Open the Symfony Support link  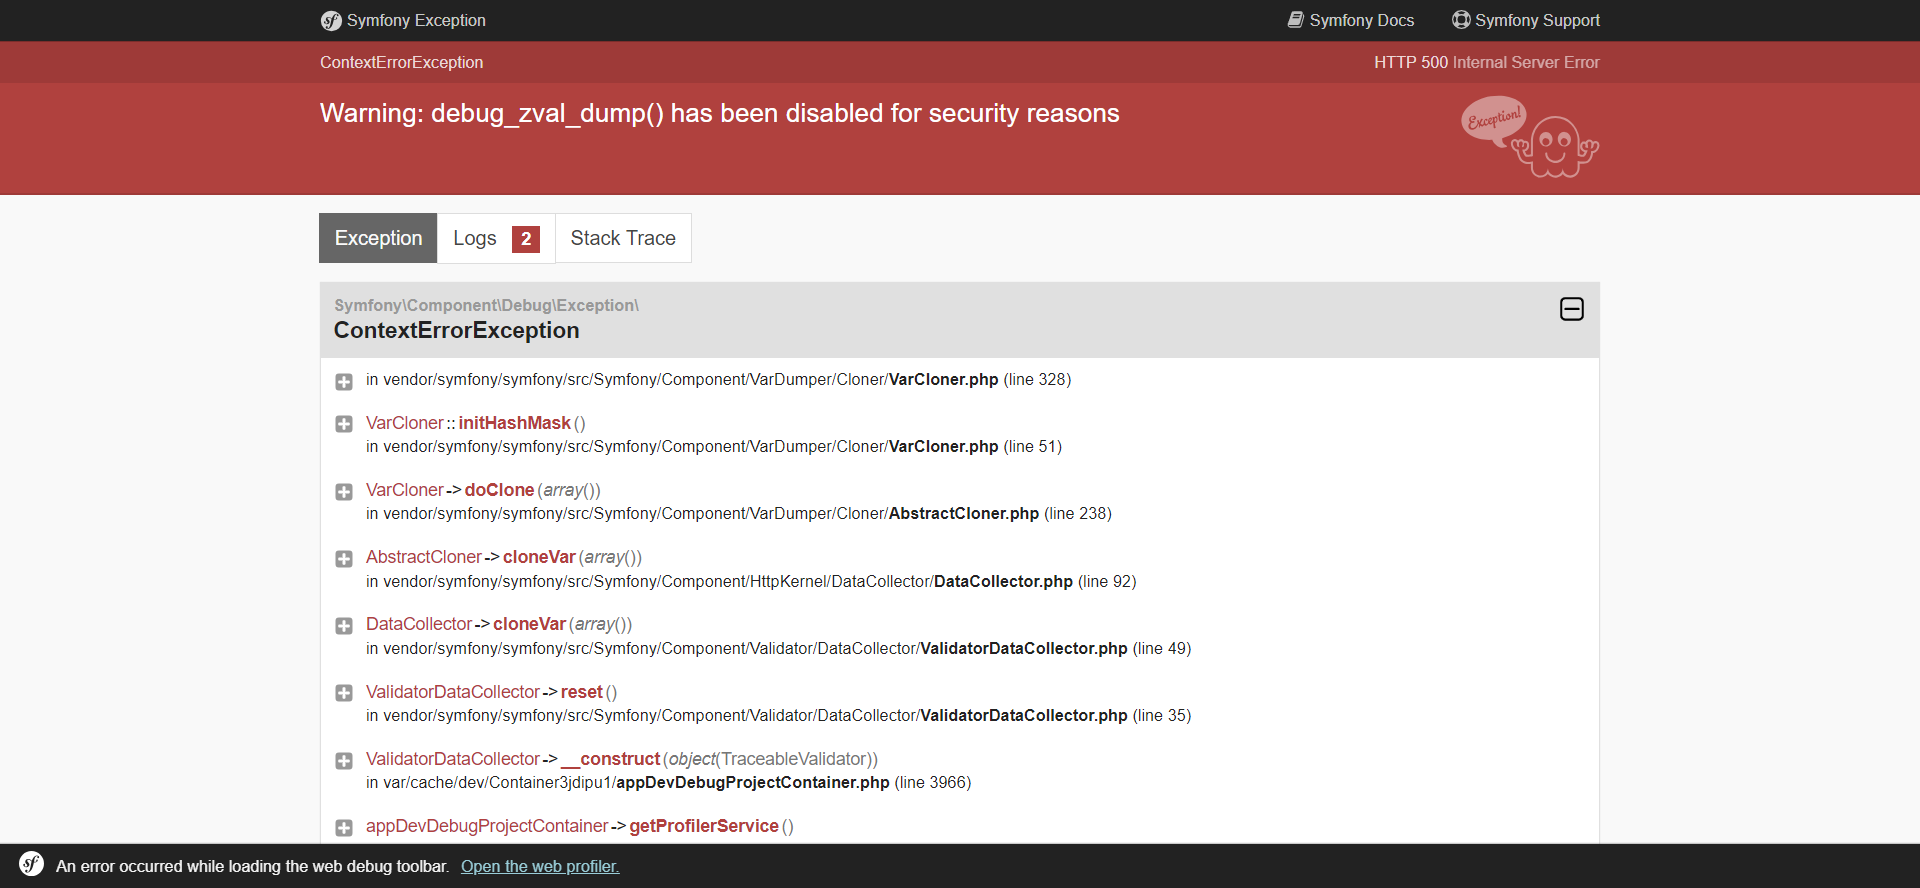pyautogui.click(x=1537, y=20)
